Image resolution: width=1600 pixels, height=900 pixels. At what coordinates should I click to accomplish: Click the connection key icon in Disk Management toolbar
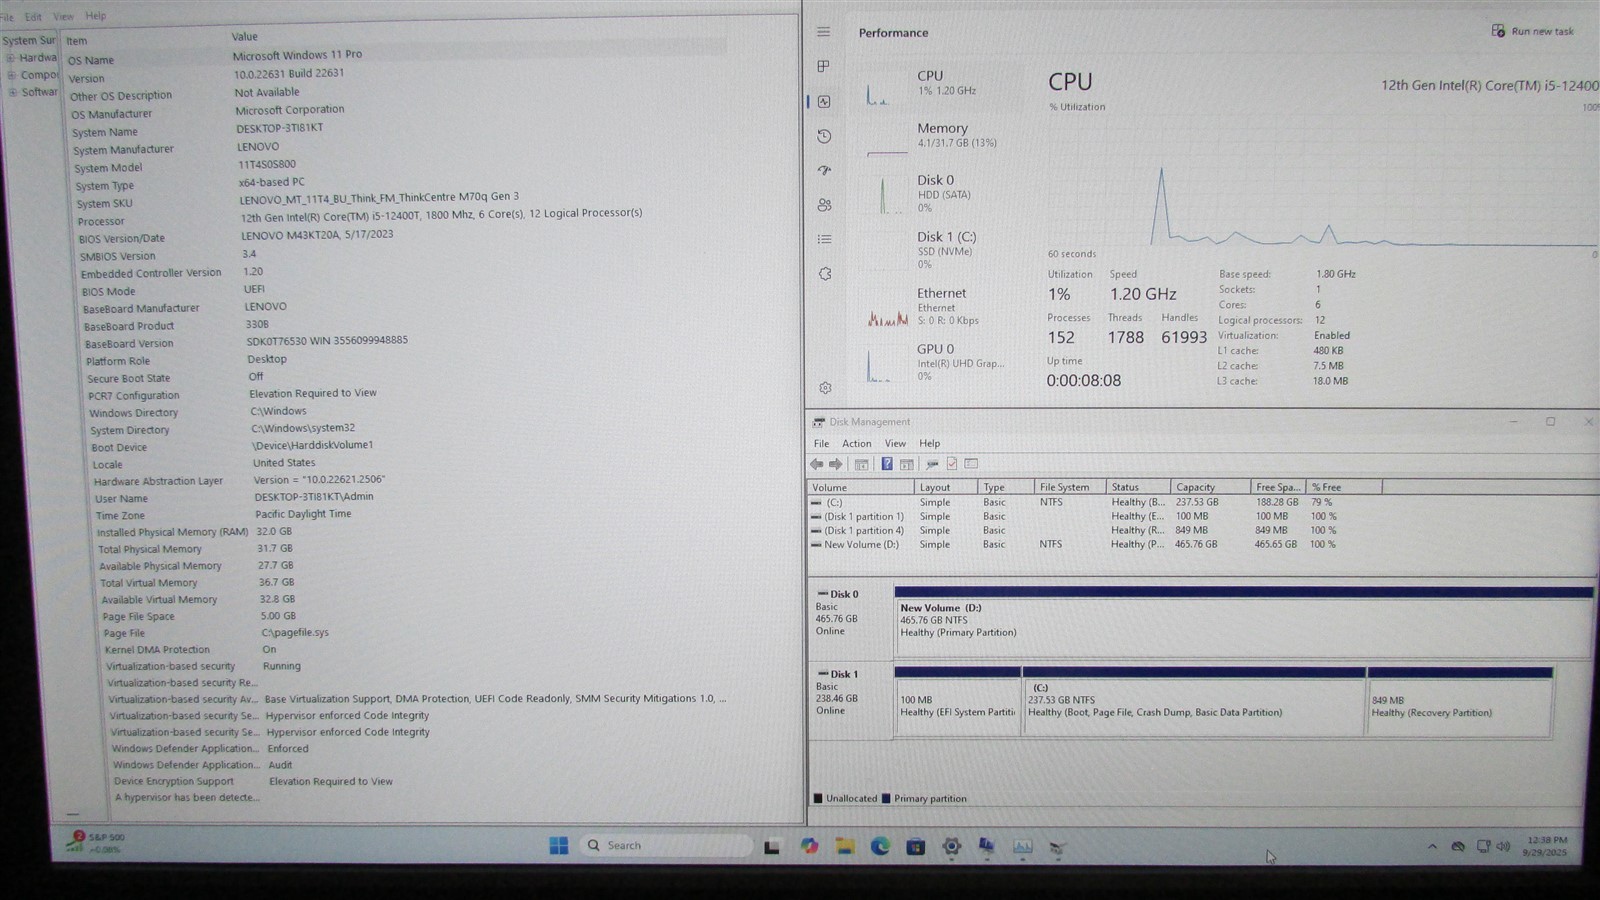click(932, 464)
